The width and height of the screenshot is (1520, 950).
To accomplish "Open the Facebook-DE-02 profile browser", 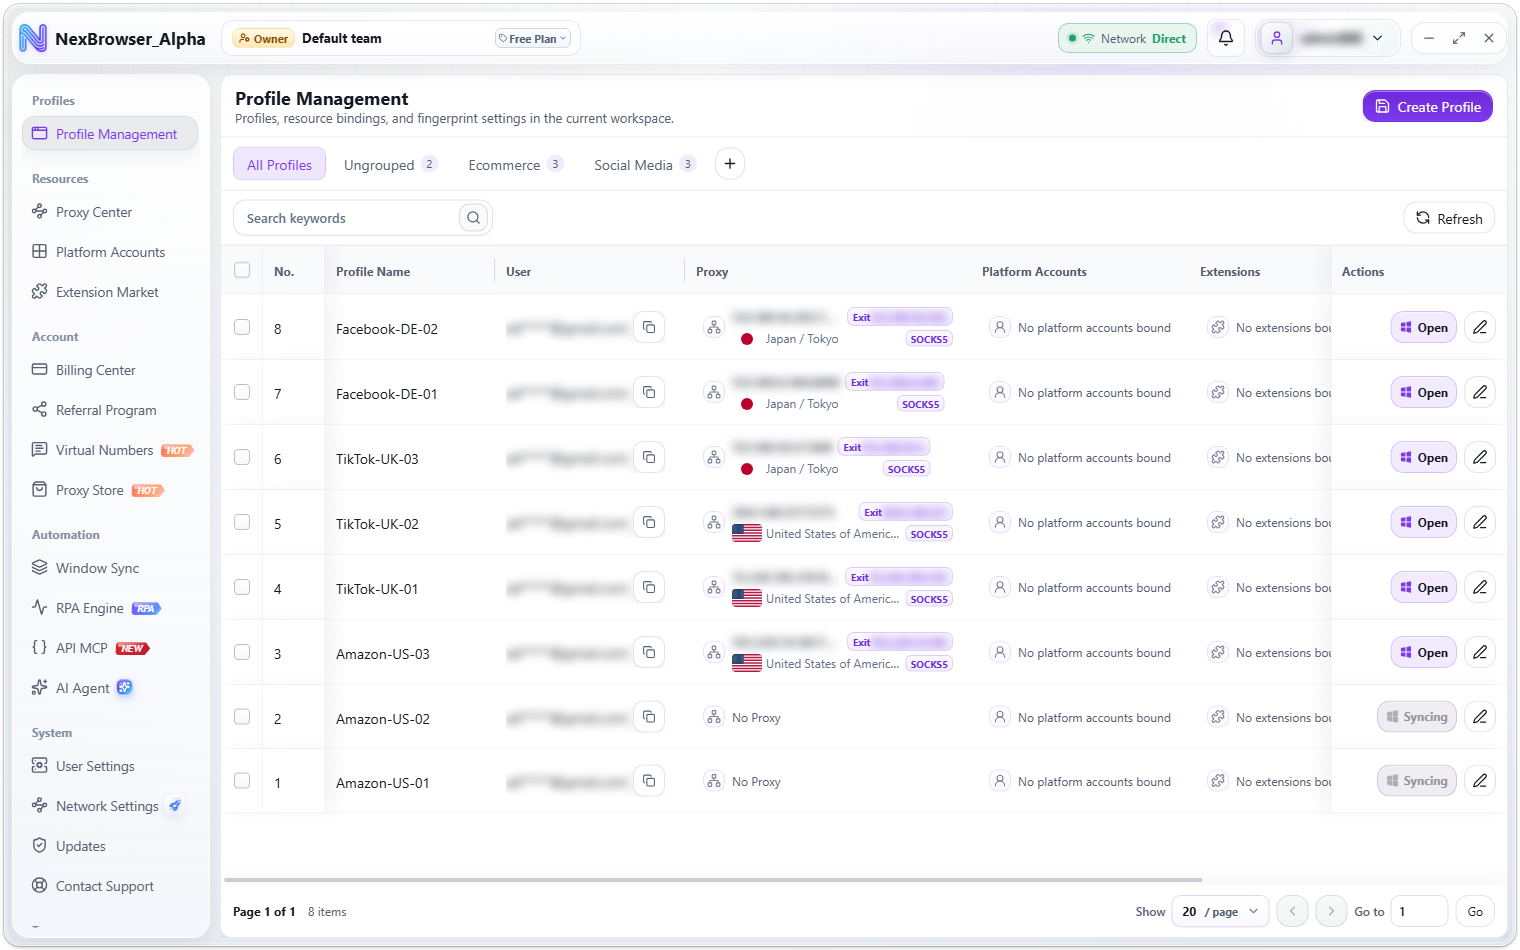I will [1423, 327].
